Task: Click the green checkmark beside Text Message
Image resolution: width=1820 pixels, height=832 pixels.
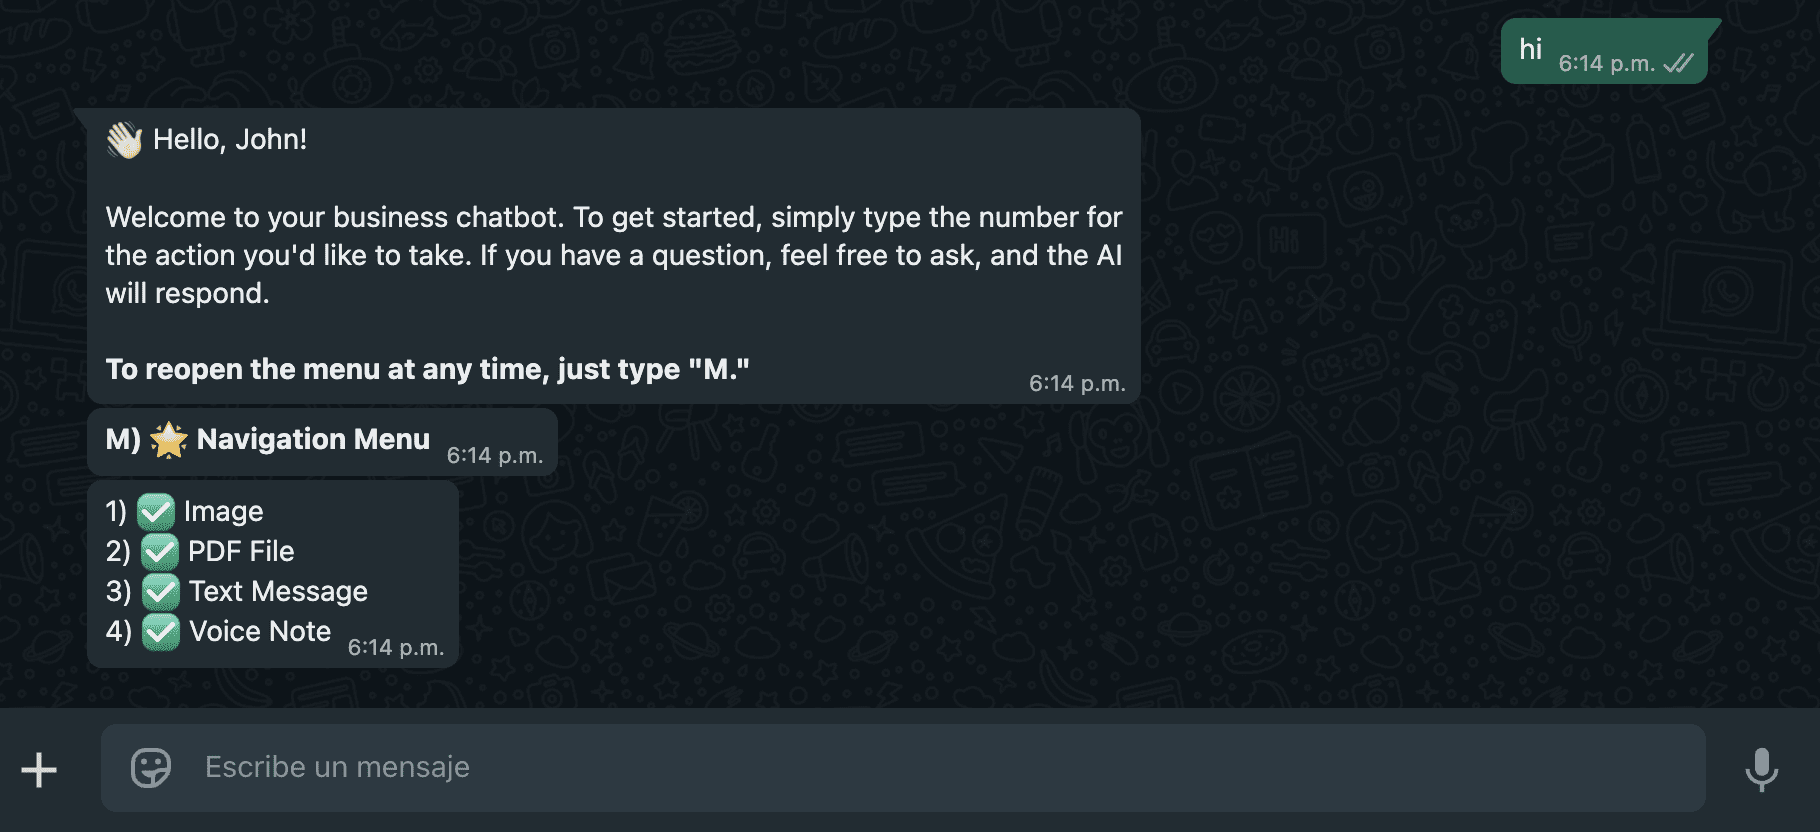Action: coord(161,592)
